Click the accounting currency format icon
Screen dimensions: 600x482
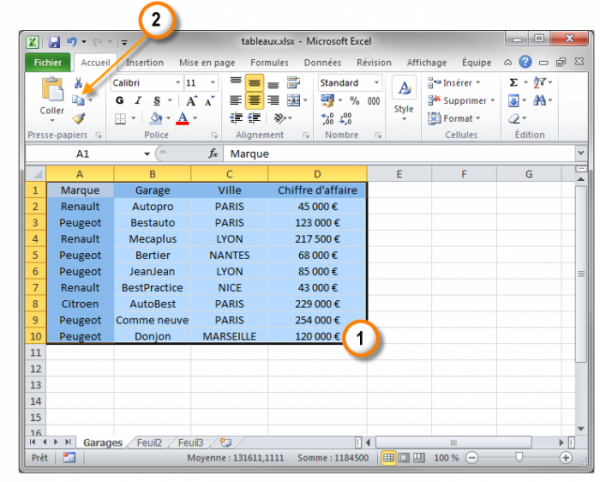click(328, 101)
